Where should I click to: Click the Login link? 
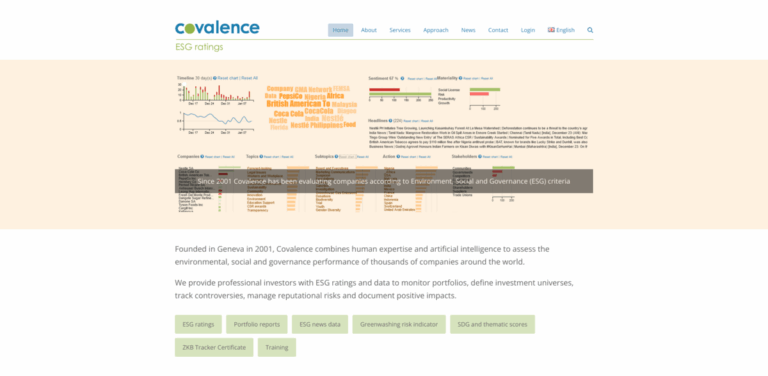(x=528, y=30)
